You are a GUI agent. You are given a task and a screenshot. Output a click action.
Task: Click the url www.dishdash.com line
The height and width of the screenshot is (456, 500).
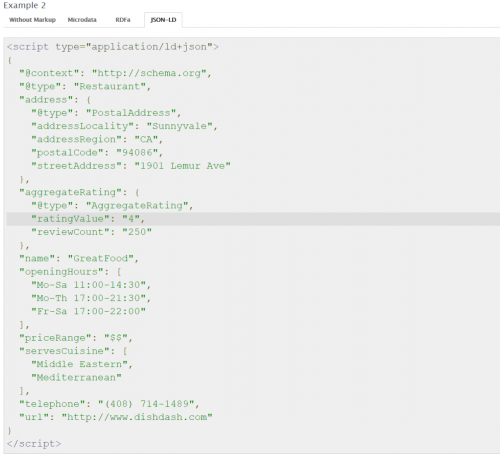(x=116, y=417)
